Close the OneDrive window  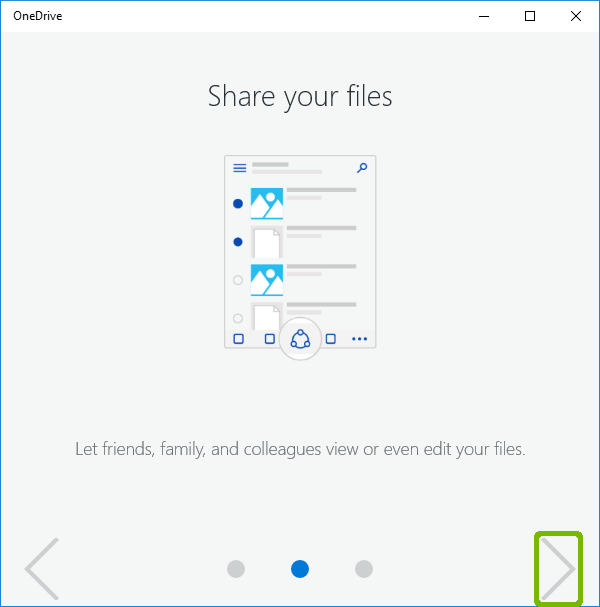tap(576, 16)
